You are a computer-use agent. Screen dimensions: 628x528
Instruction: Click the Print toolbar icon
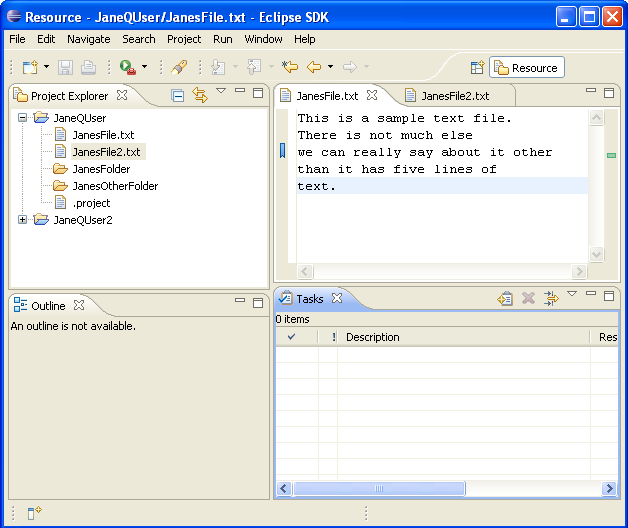[88, 67]
